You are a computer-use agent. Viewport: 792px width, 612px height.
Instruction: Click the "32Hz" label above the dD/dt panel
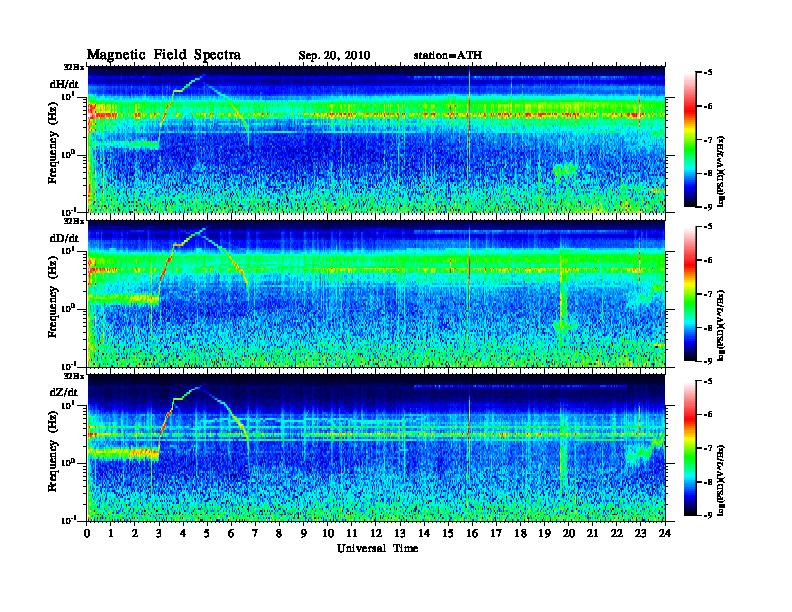[x=73, y=221]
